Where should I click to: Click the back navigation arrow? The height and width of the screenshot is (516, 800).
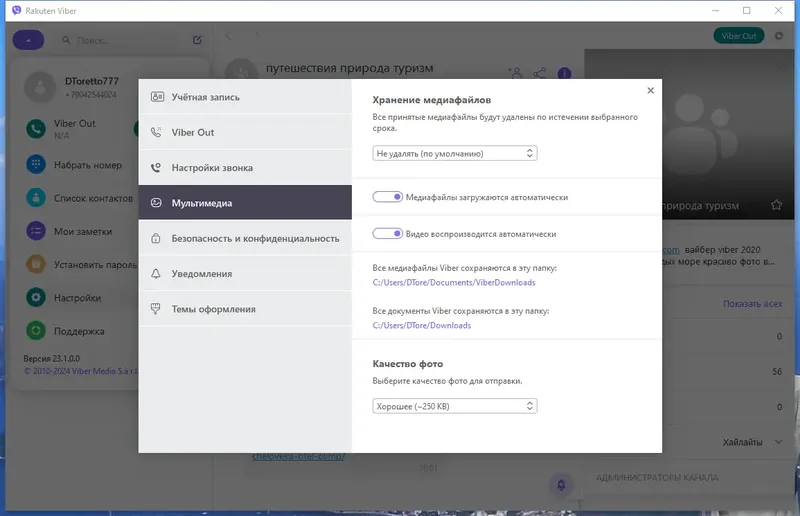(228, 35)
